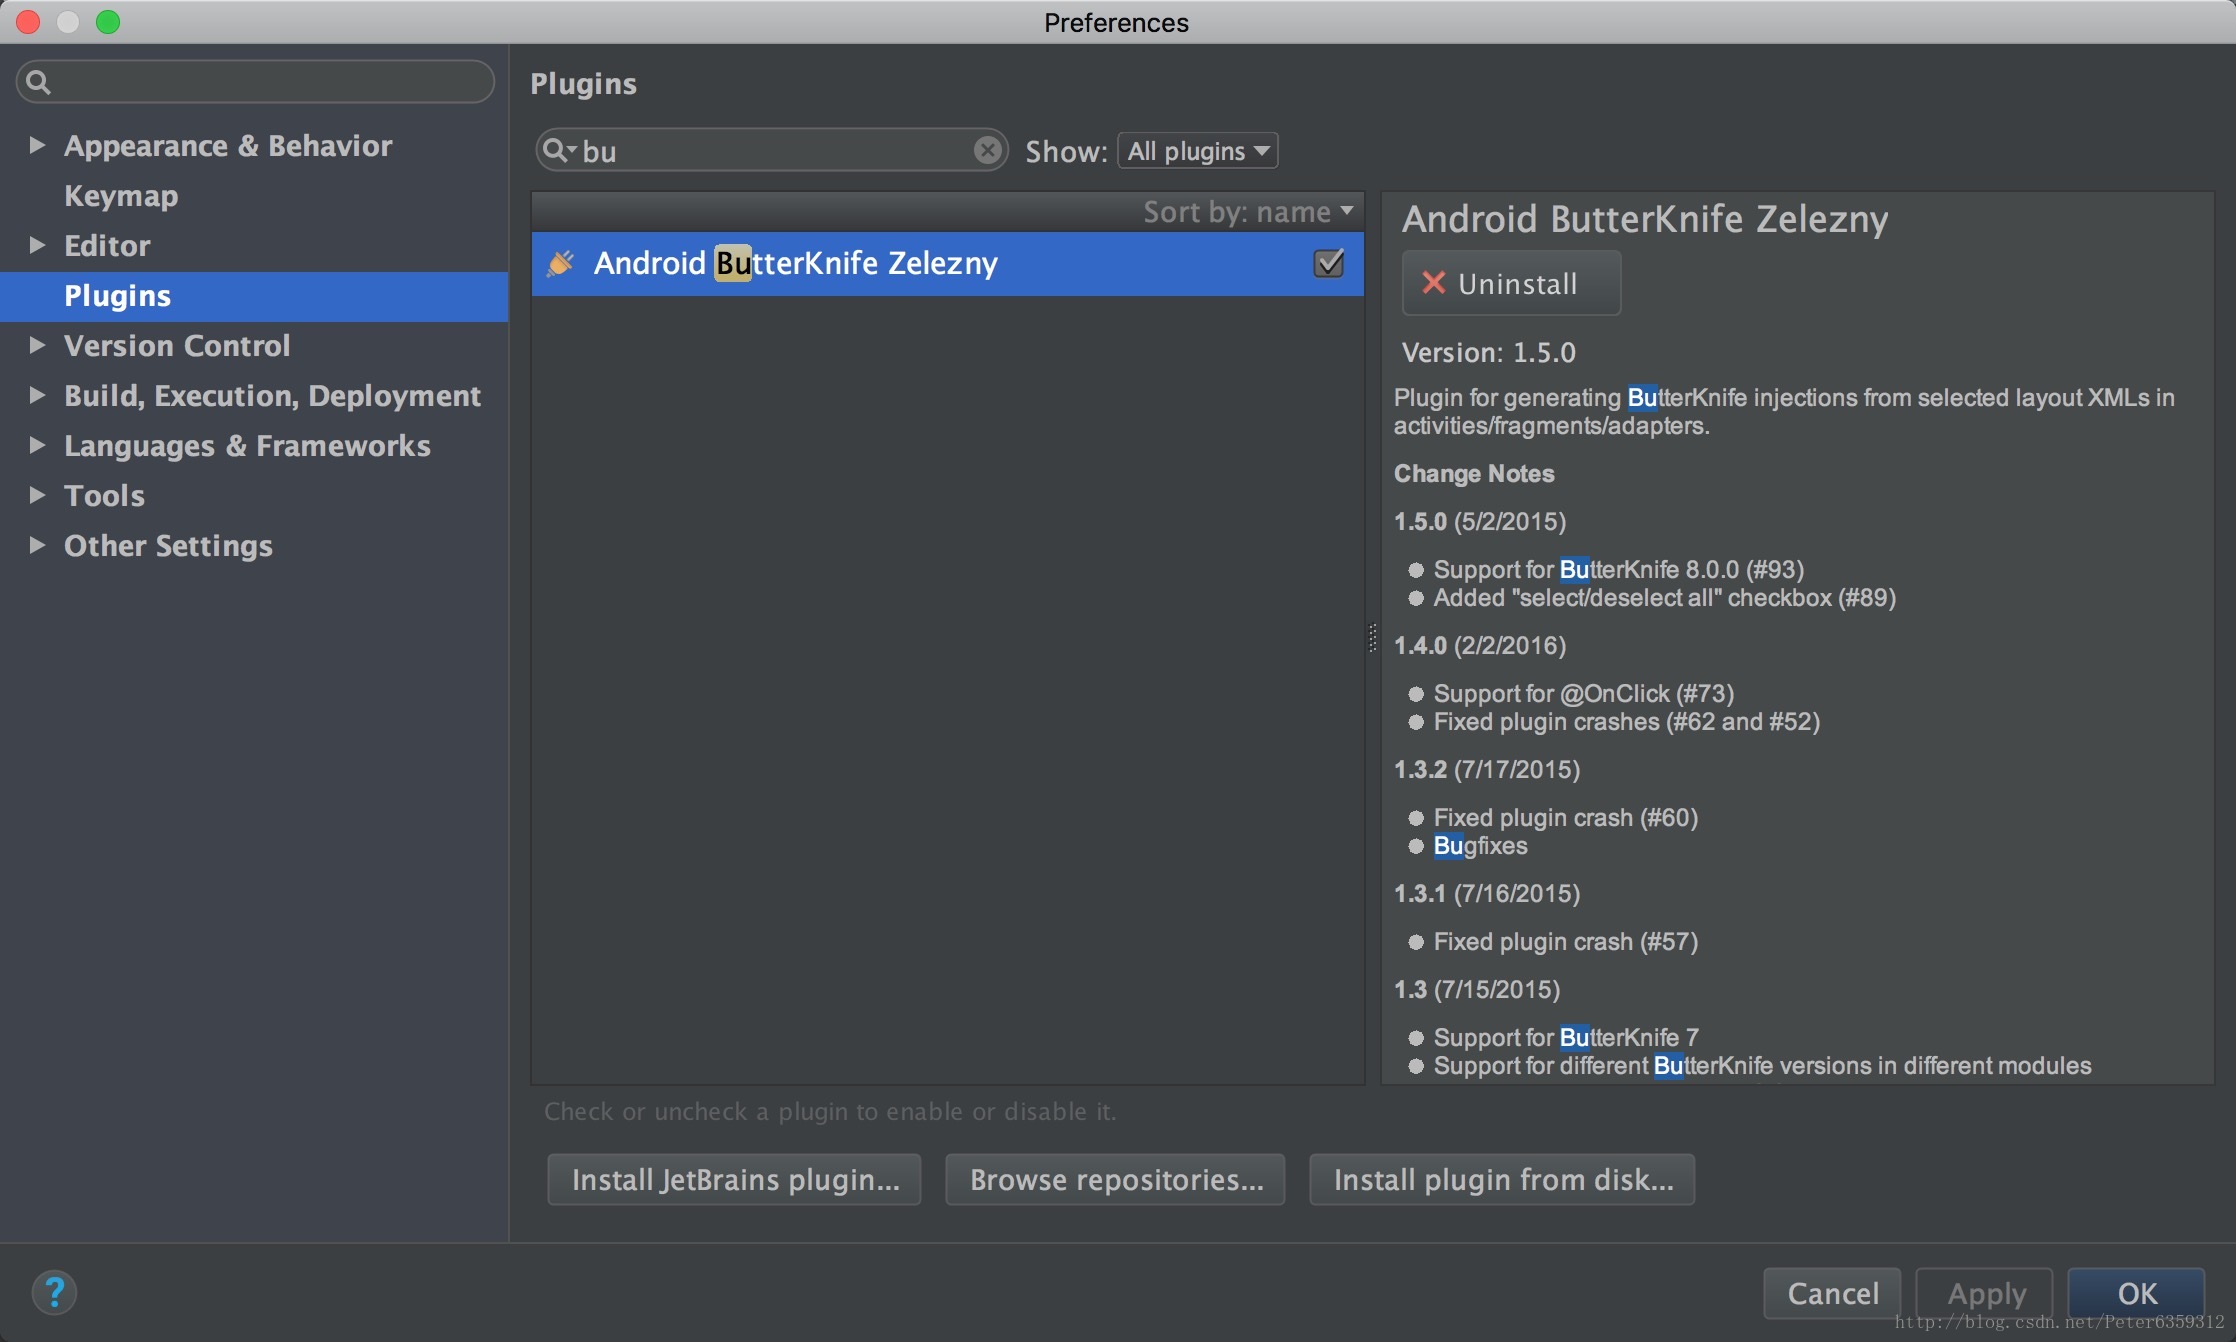Click the settings search field in sidebar

pyautogui.click(x=255, y=81)
